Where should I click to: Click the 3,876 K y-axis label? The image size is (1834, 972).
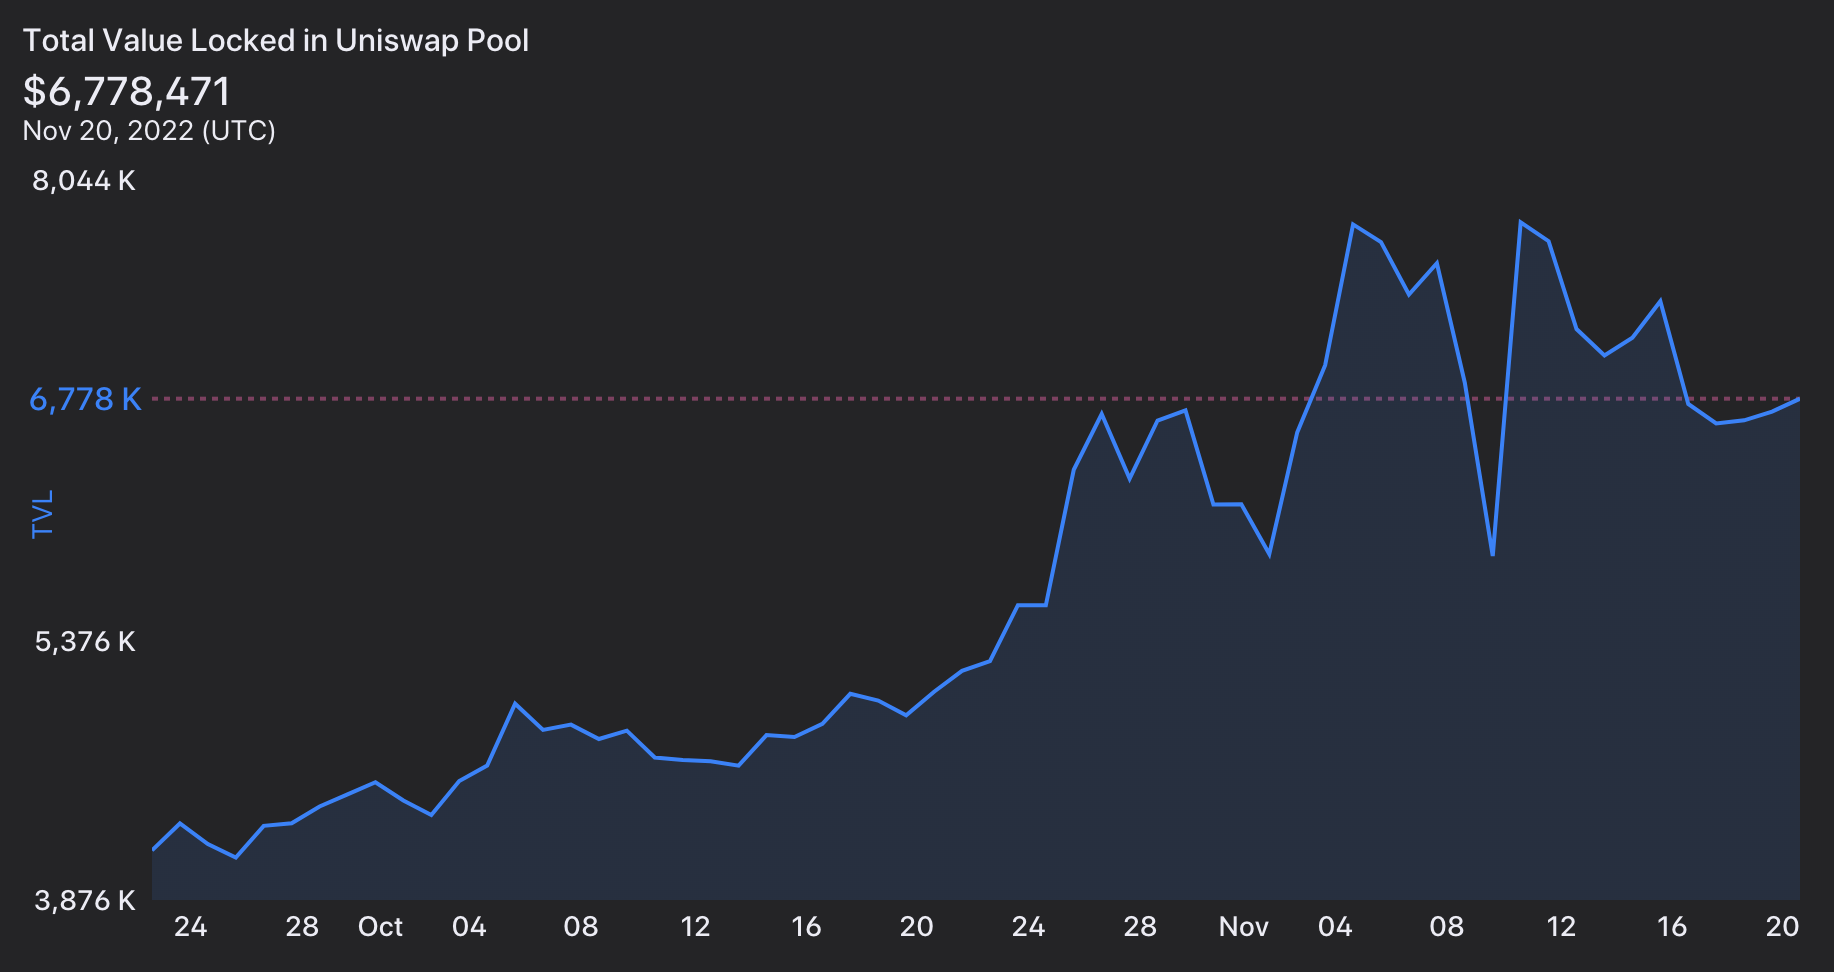(85, 900)
